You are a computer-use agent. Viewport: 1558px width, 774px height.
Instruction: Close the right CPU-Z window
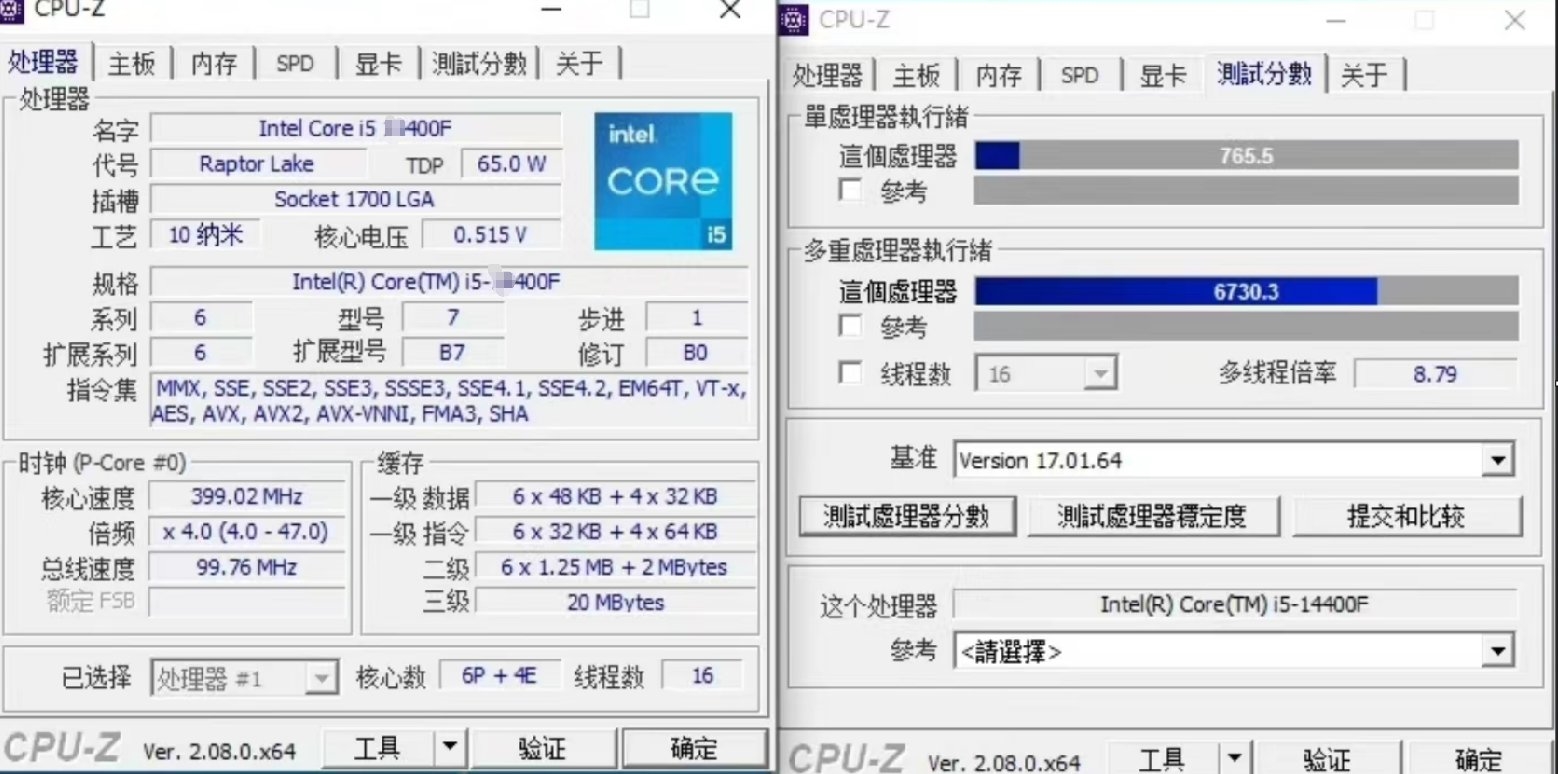coord(1515,19)
